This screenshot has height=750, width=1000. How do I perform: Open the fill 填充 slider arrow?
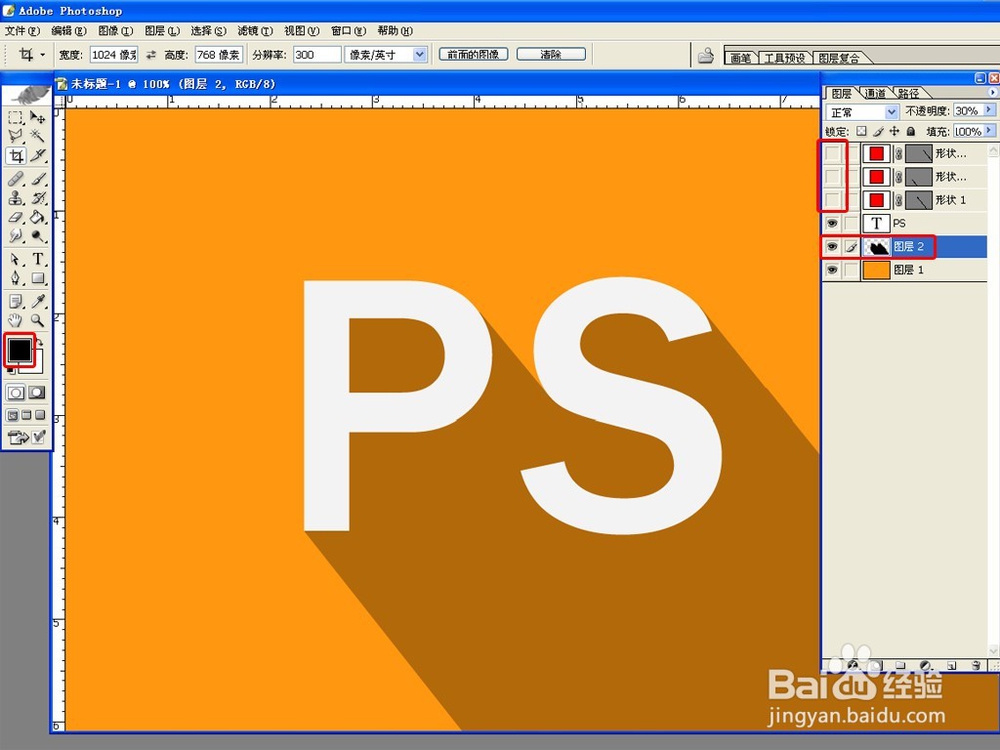coord(989,131)
